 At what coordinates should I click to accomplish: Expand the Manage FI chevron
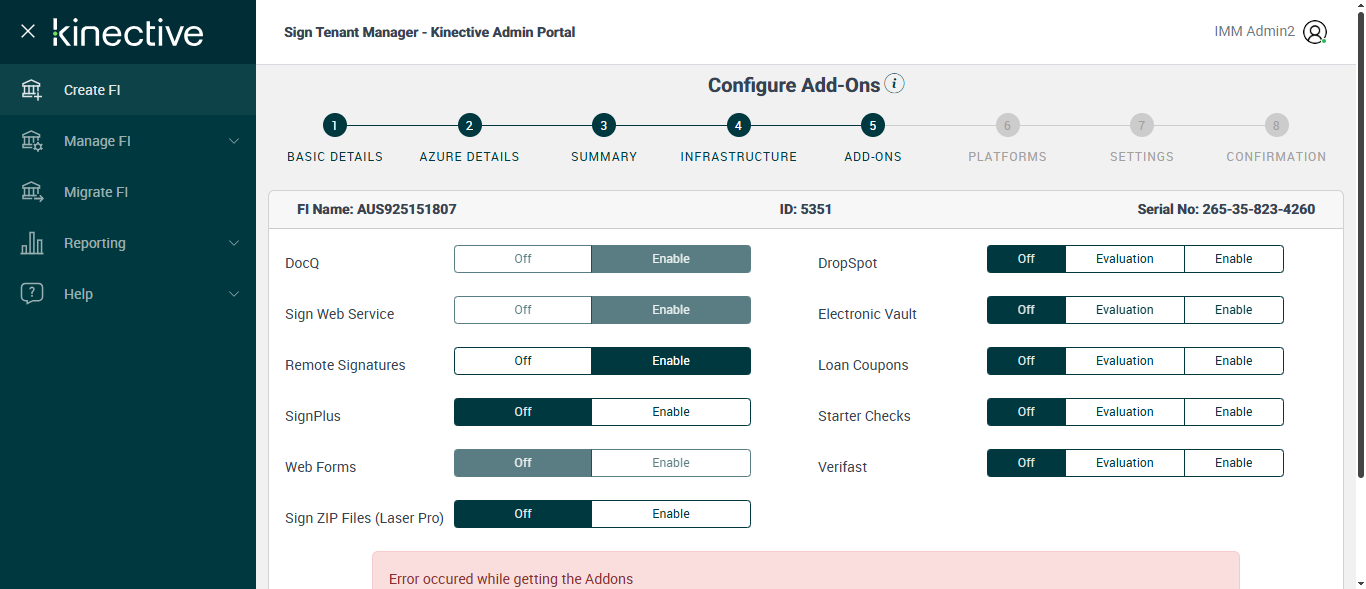click(x=234, y=141)
